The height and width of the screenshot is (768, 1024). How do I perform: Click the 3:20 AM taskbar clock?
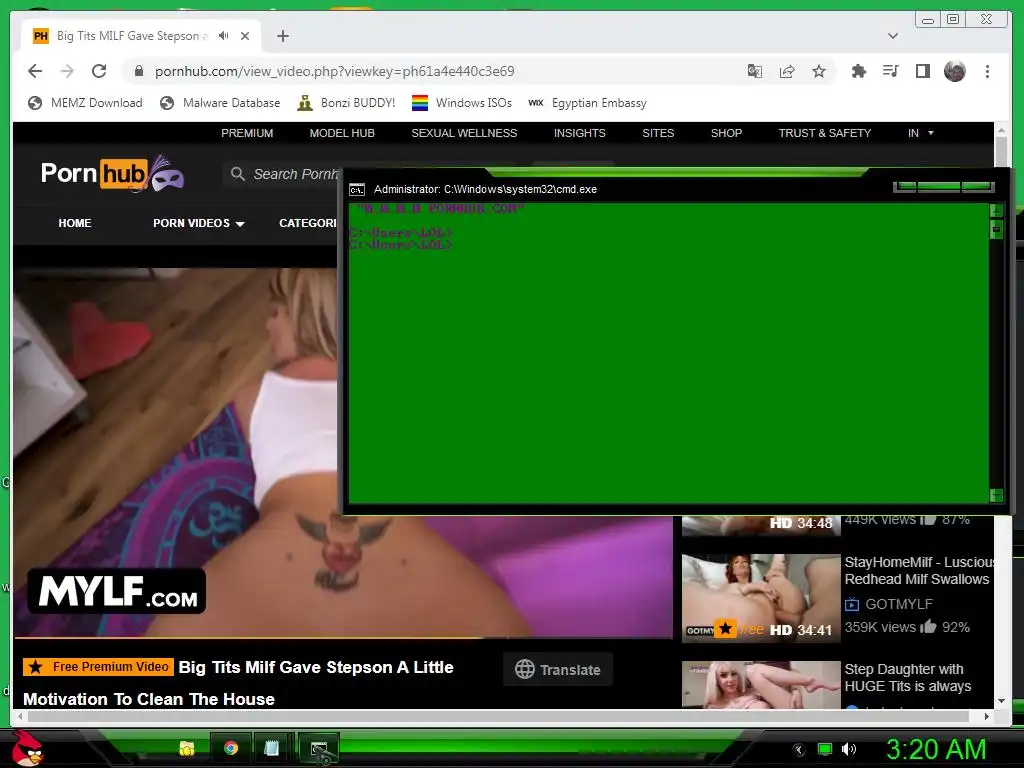point(936,749)
